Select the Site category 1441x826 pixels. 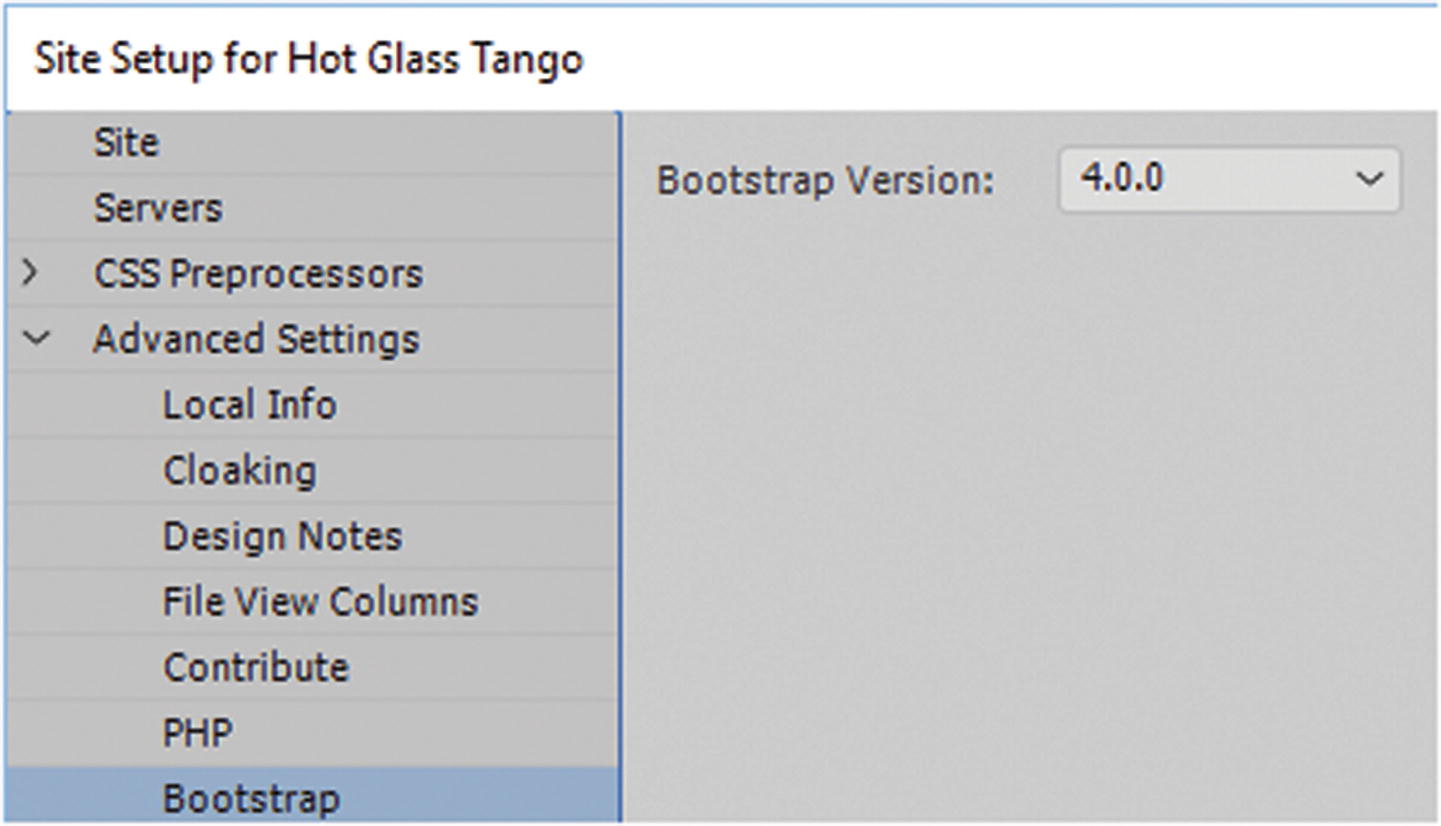pos(126,143)
